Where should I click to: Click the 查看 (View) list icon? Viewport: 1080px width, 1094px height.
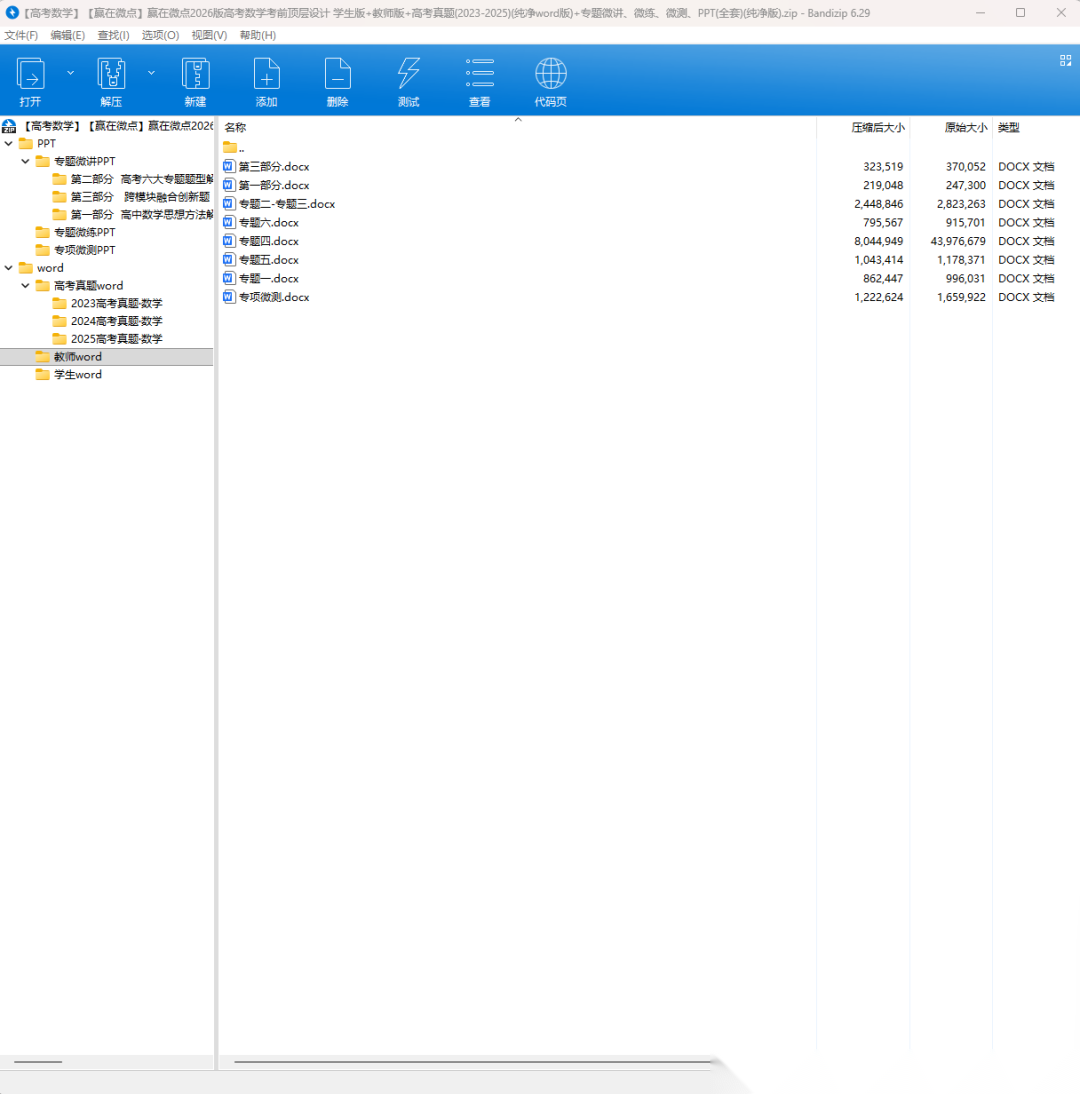click(x=480, y=76)
